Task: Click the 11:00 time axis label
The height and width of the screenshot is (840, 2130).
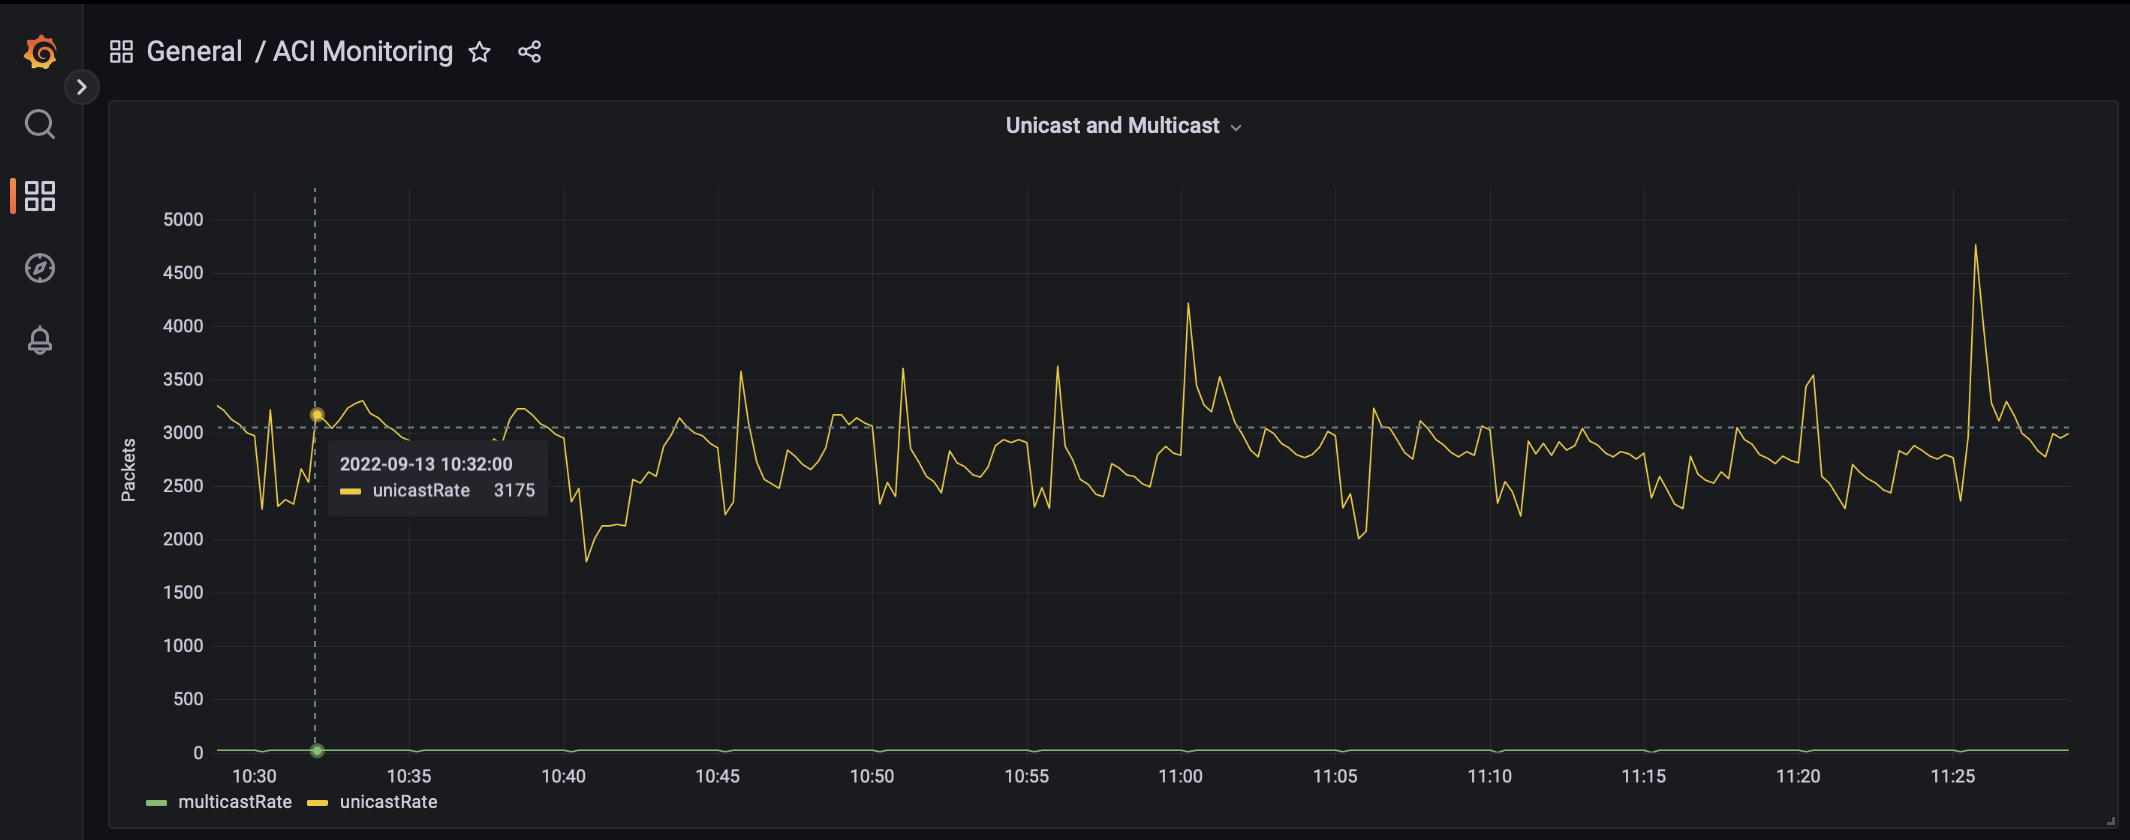Action: (1180, 776)
